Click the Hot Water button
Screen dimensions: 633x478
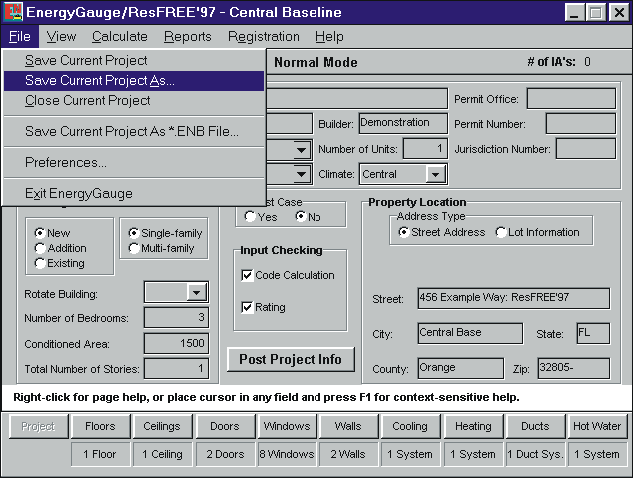[x=597, y=426]
